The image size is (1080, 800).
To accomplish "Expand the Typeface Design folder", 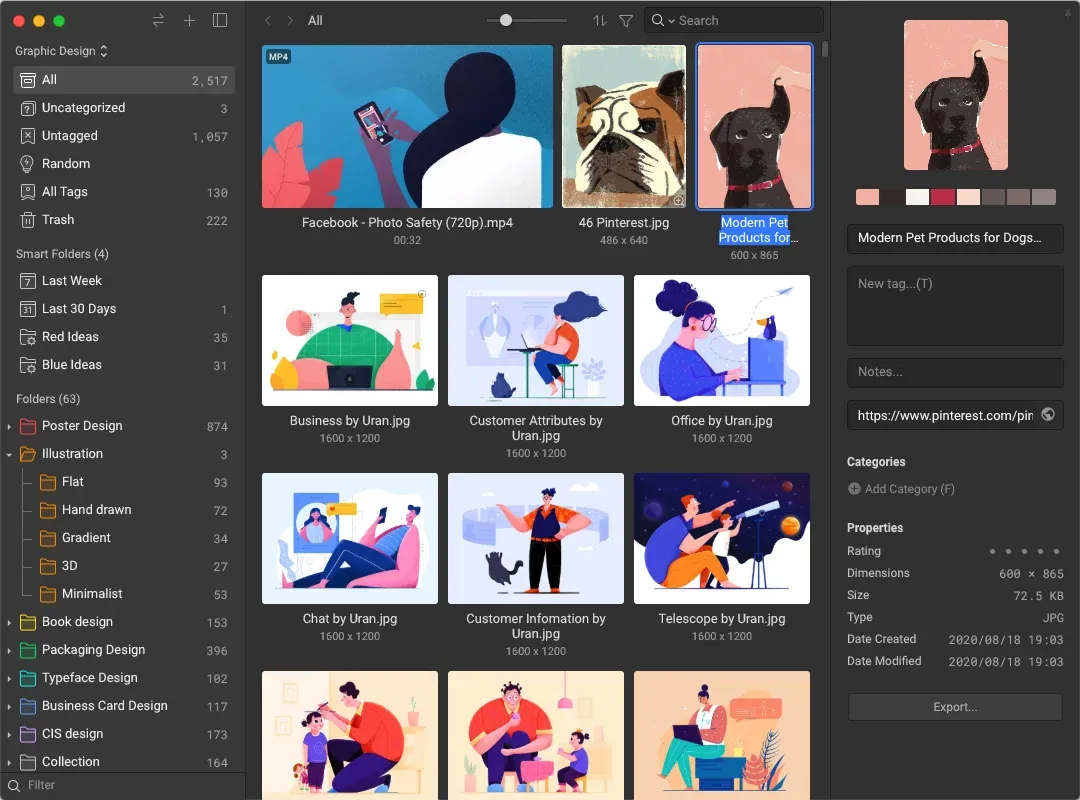I will [x=9, y=679].
